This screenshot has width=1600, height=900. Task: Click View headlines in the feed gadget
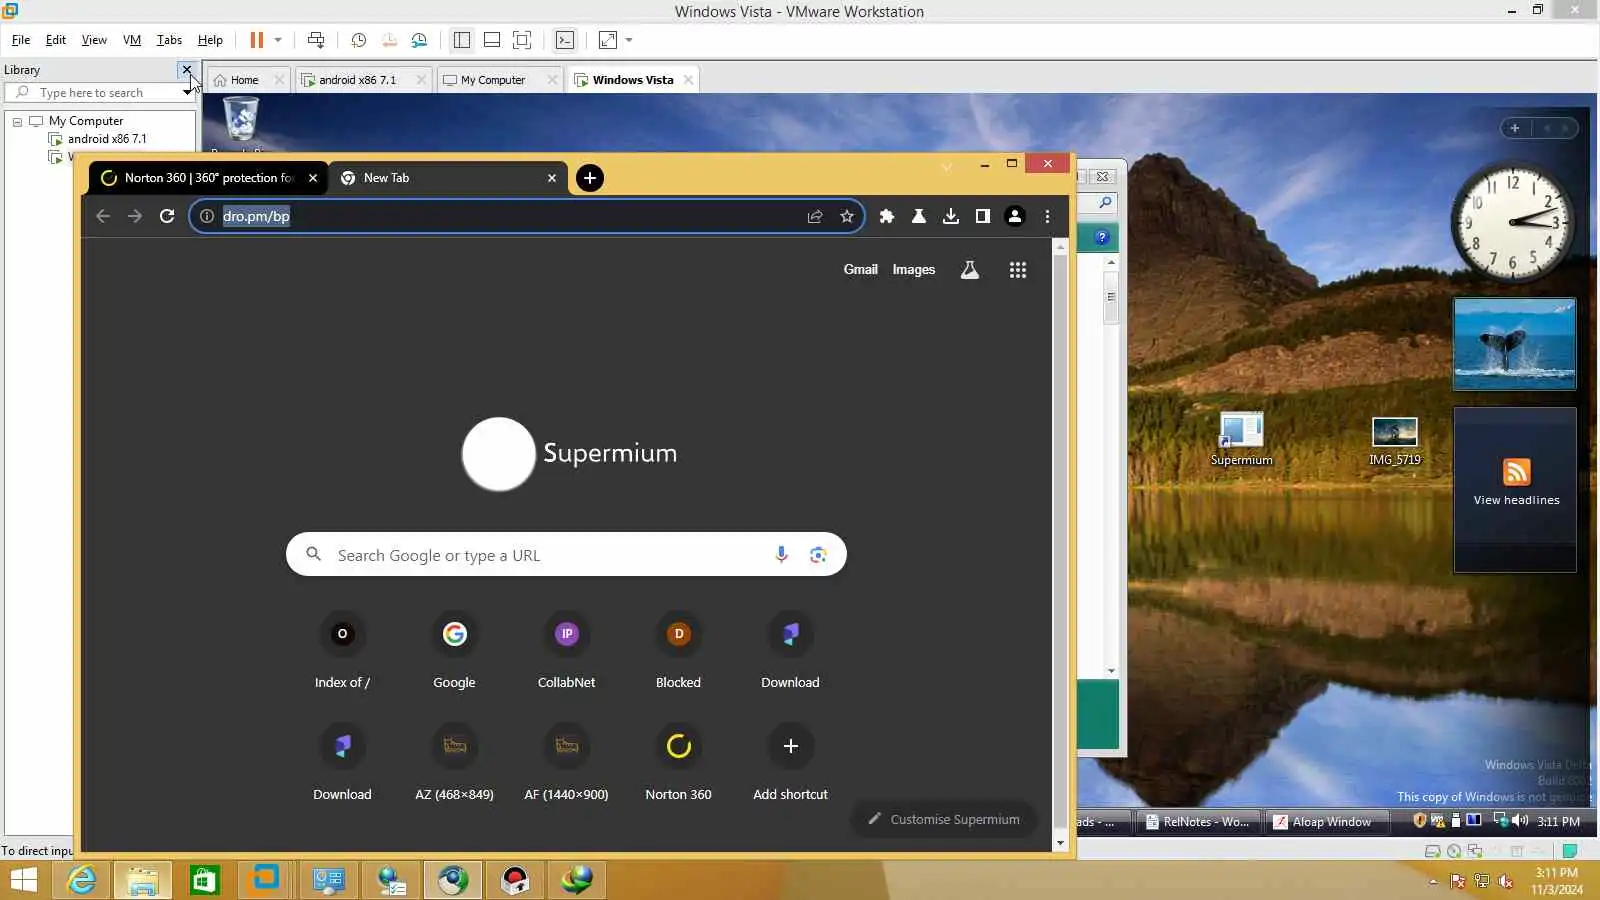[x=1516, y=500]
